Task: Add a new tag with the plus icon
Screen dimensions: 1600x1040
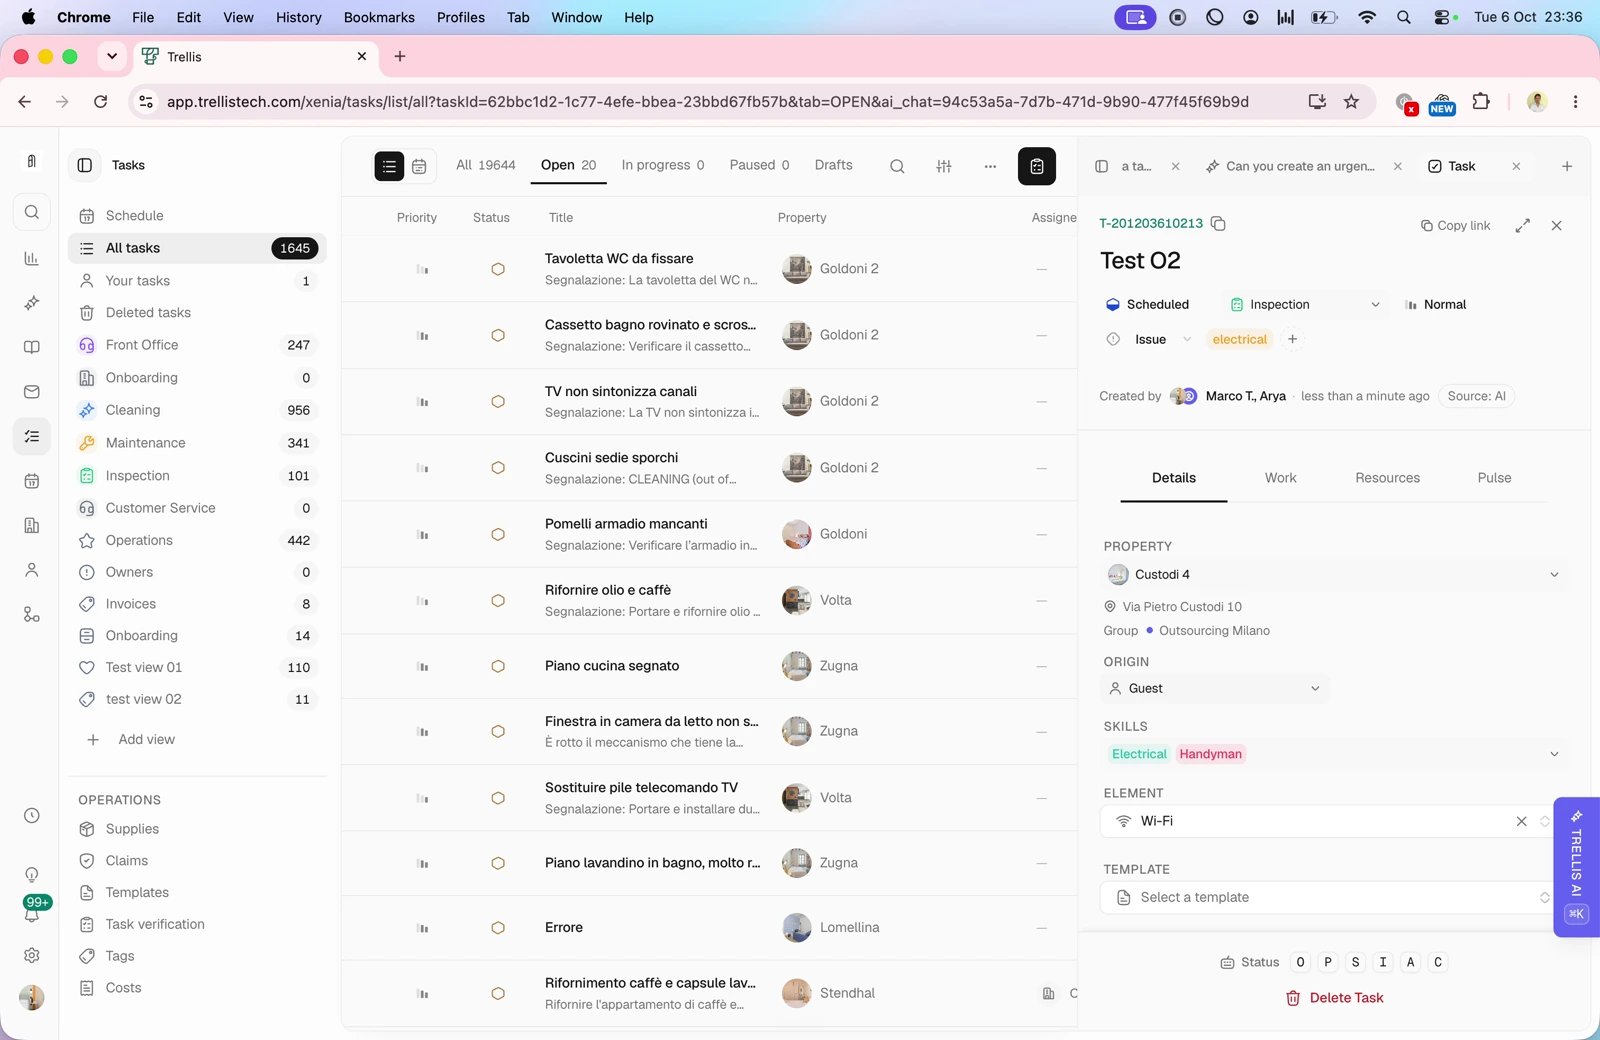Action: (x=1293, y=339)
